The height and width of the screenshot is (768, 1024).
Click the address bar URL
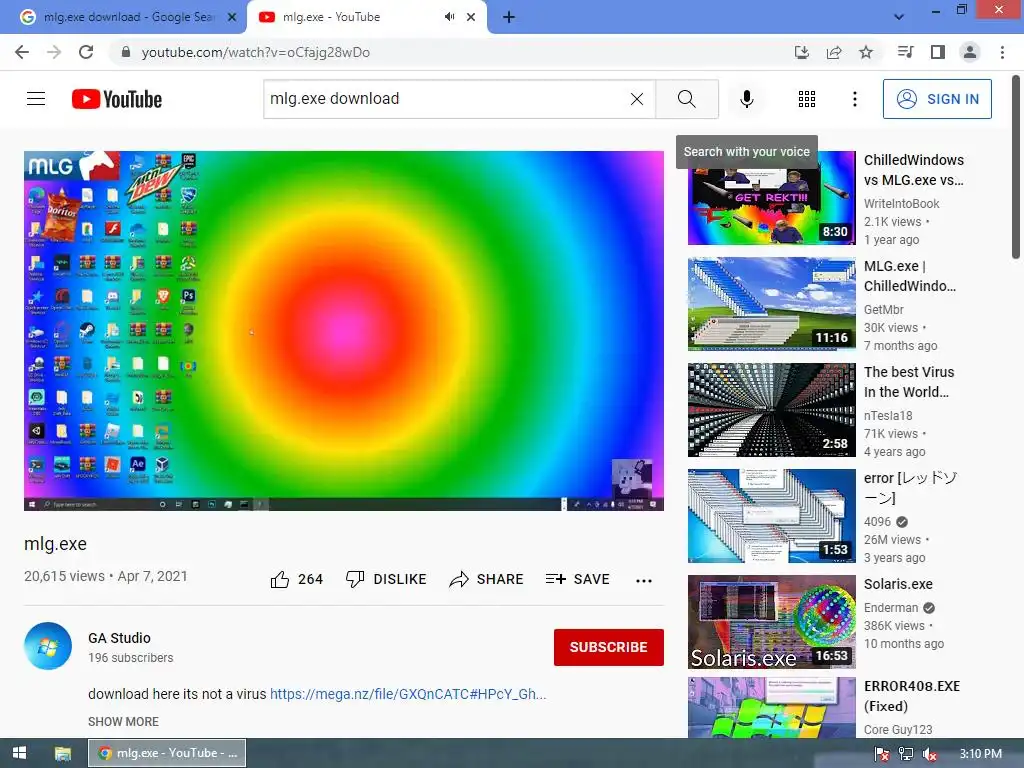pos(255,52)
